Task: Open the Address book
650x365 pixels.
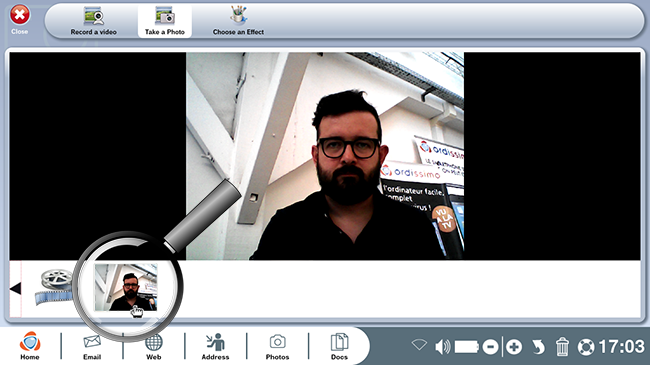Action: [215, 346]
